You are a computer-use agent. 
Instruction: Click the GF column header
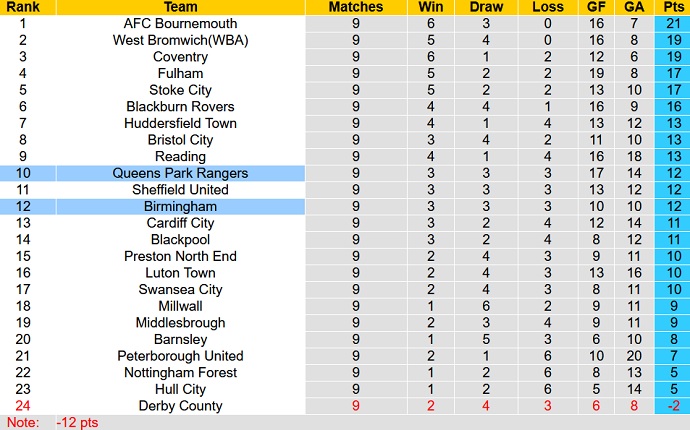[x=596, y=7]
